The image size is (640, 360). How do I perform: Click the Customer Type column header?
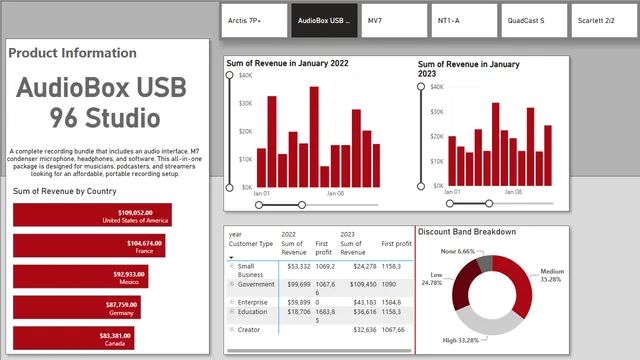(251, 244)
